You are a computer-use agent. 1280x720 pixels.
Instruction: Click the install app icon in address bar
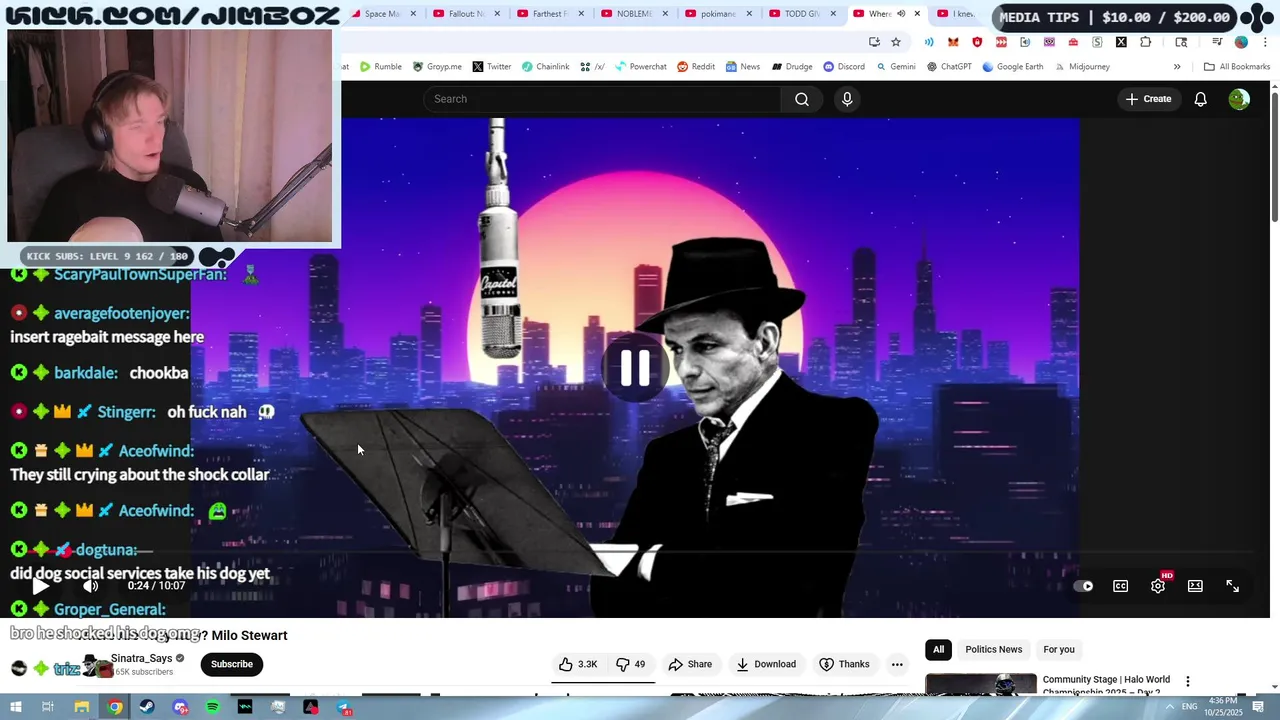point(874,42)
